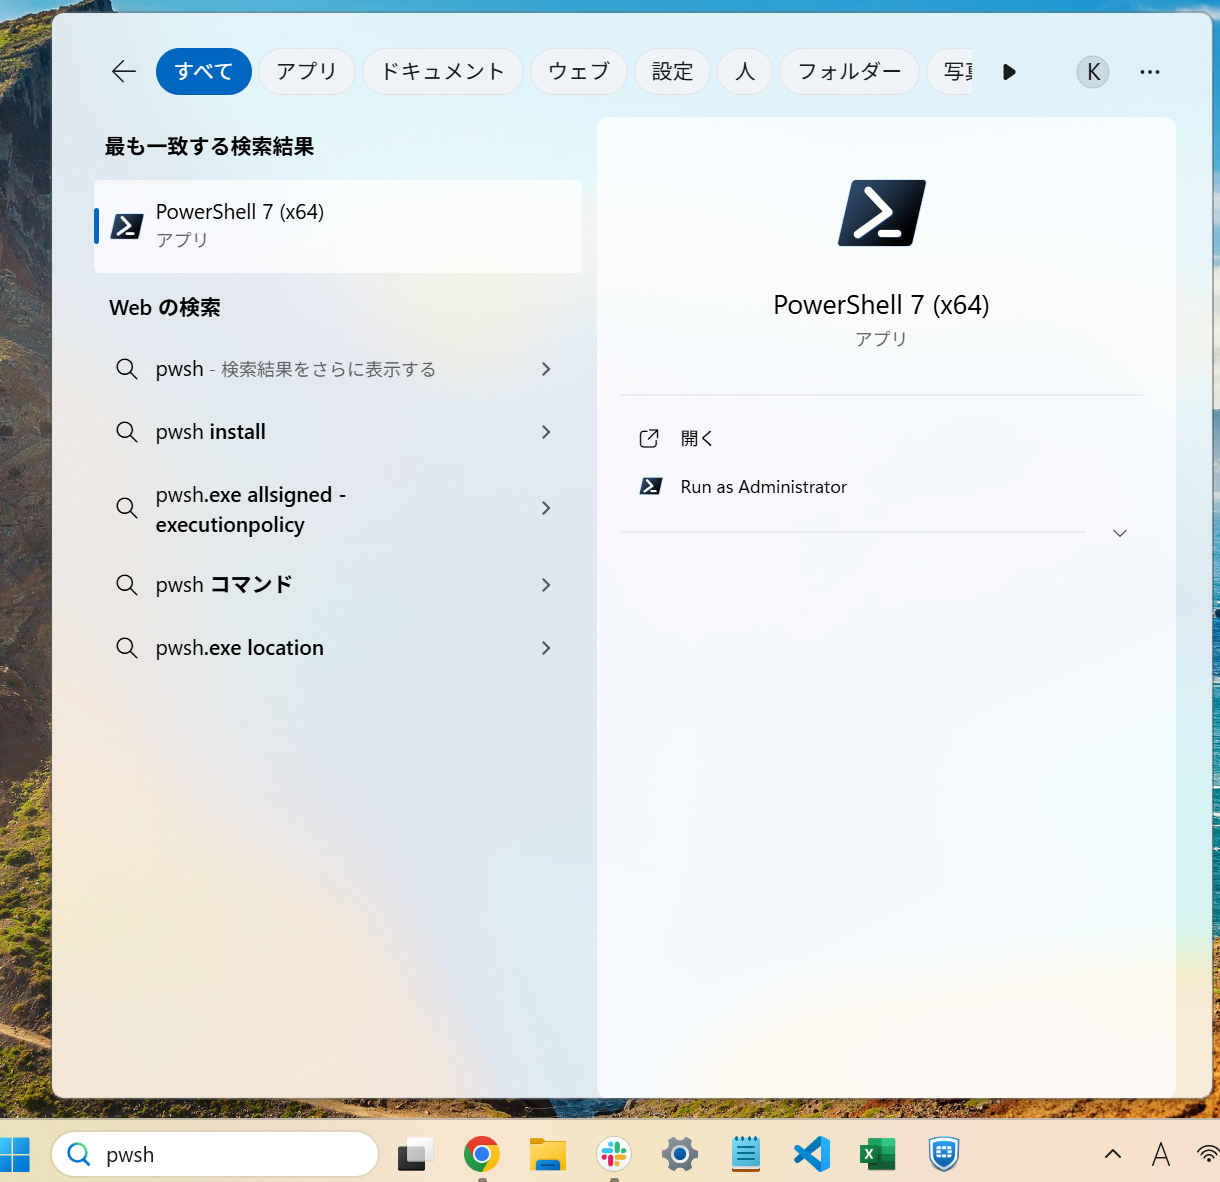The image size is (1220, 1182).
Task: Open the K user account avatar
Action: (1093, 72)
